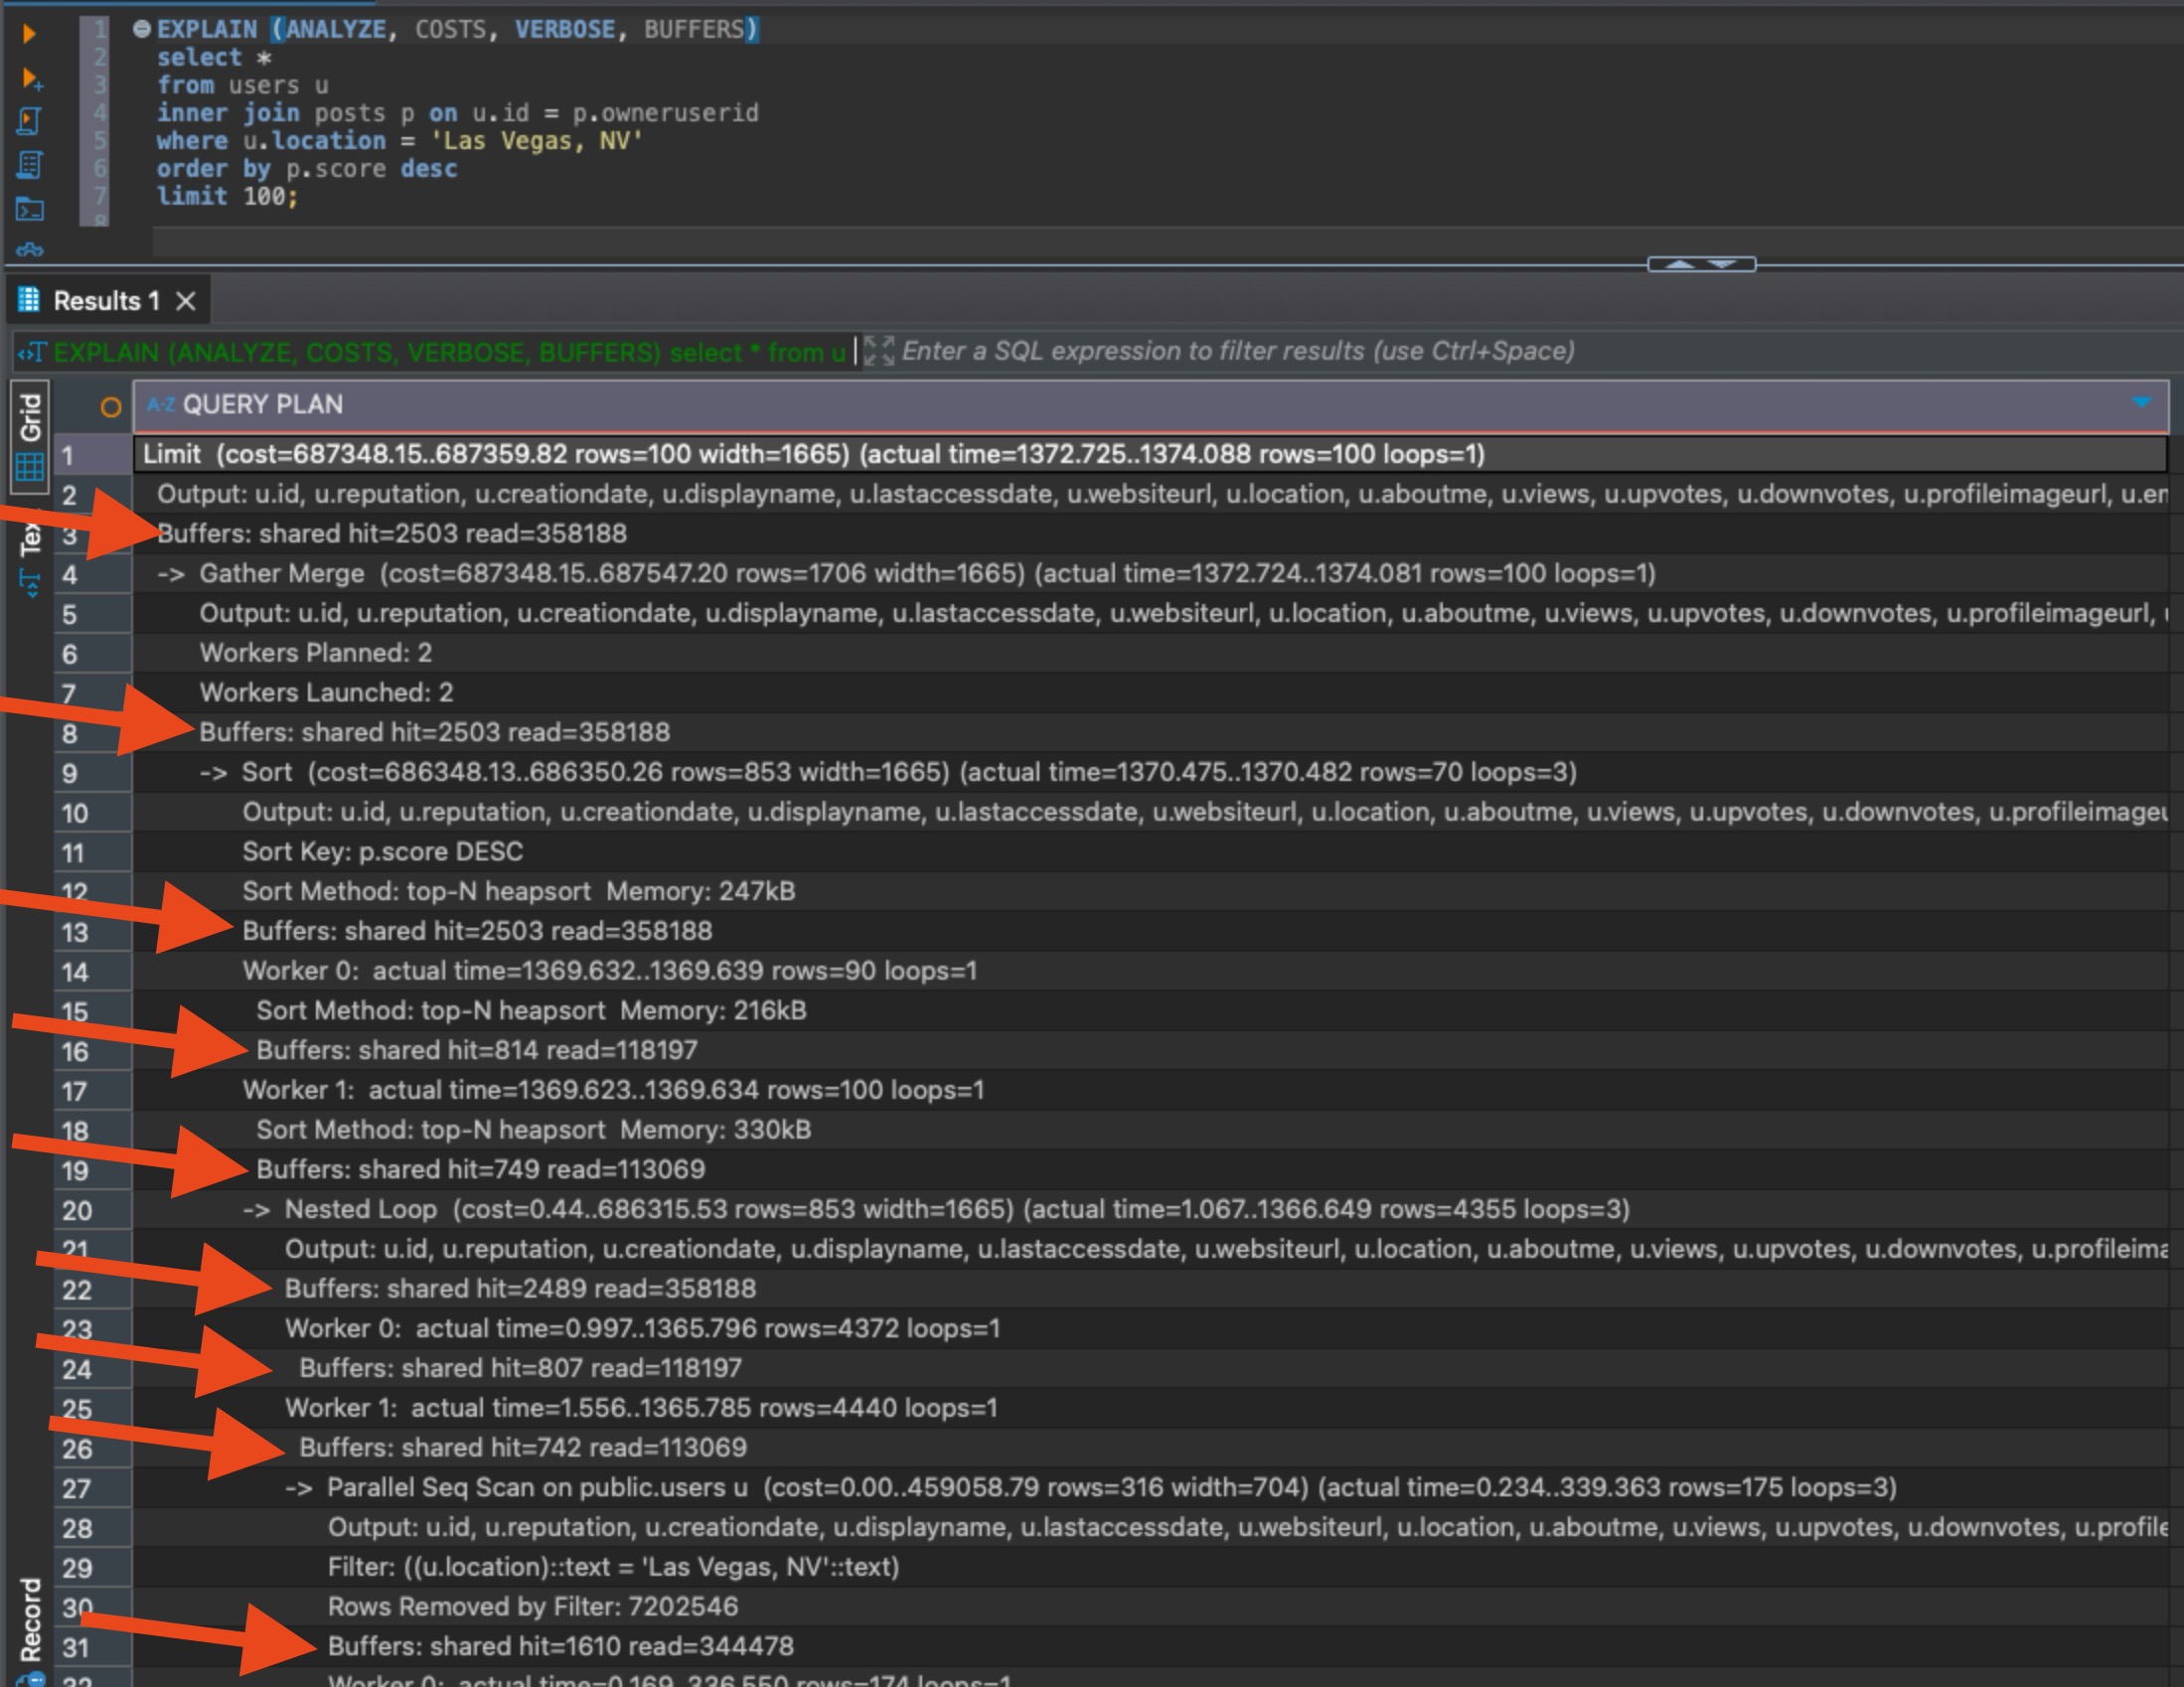
Task: Open the SQL console terminal icon
Action: click(30, 209)
